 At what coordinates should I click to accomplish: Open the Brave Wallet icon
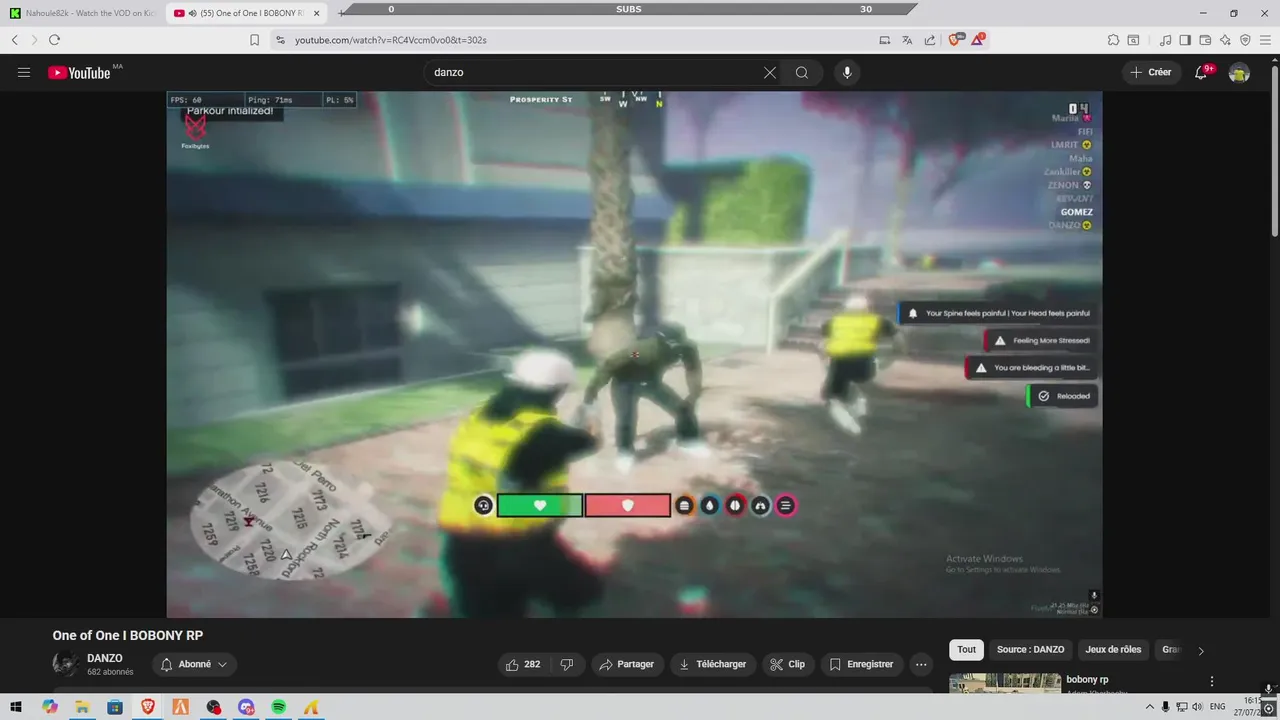click(x=1205, y=40)
